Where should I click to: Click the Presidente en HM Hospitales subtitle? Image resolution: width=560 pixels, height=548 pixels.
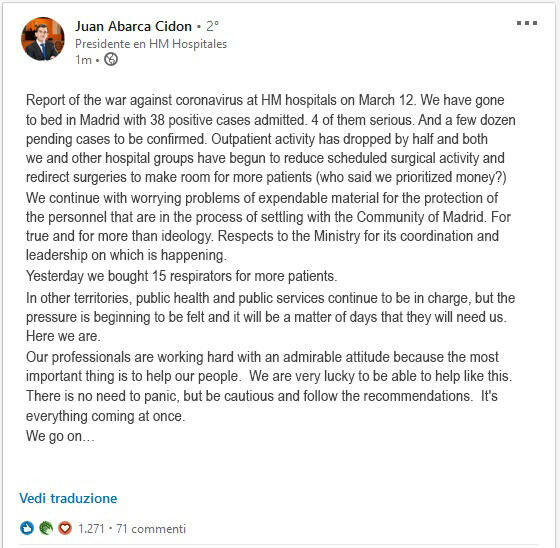[x=151, y=44]
